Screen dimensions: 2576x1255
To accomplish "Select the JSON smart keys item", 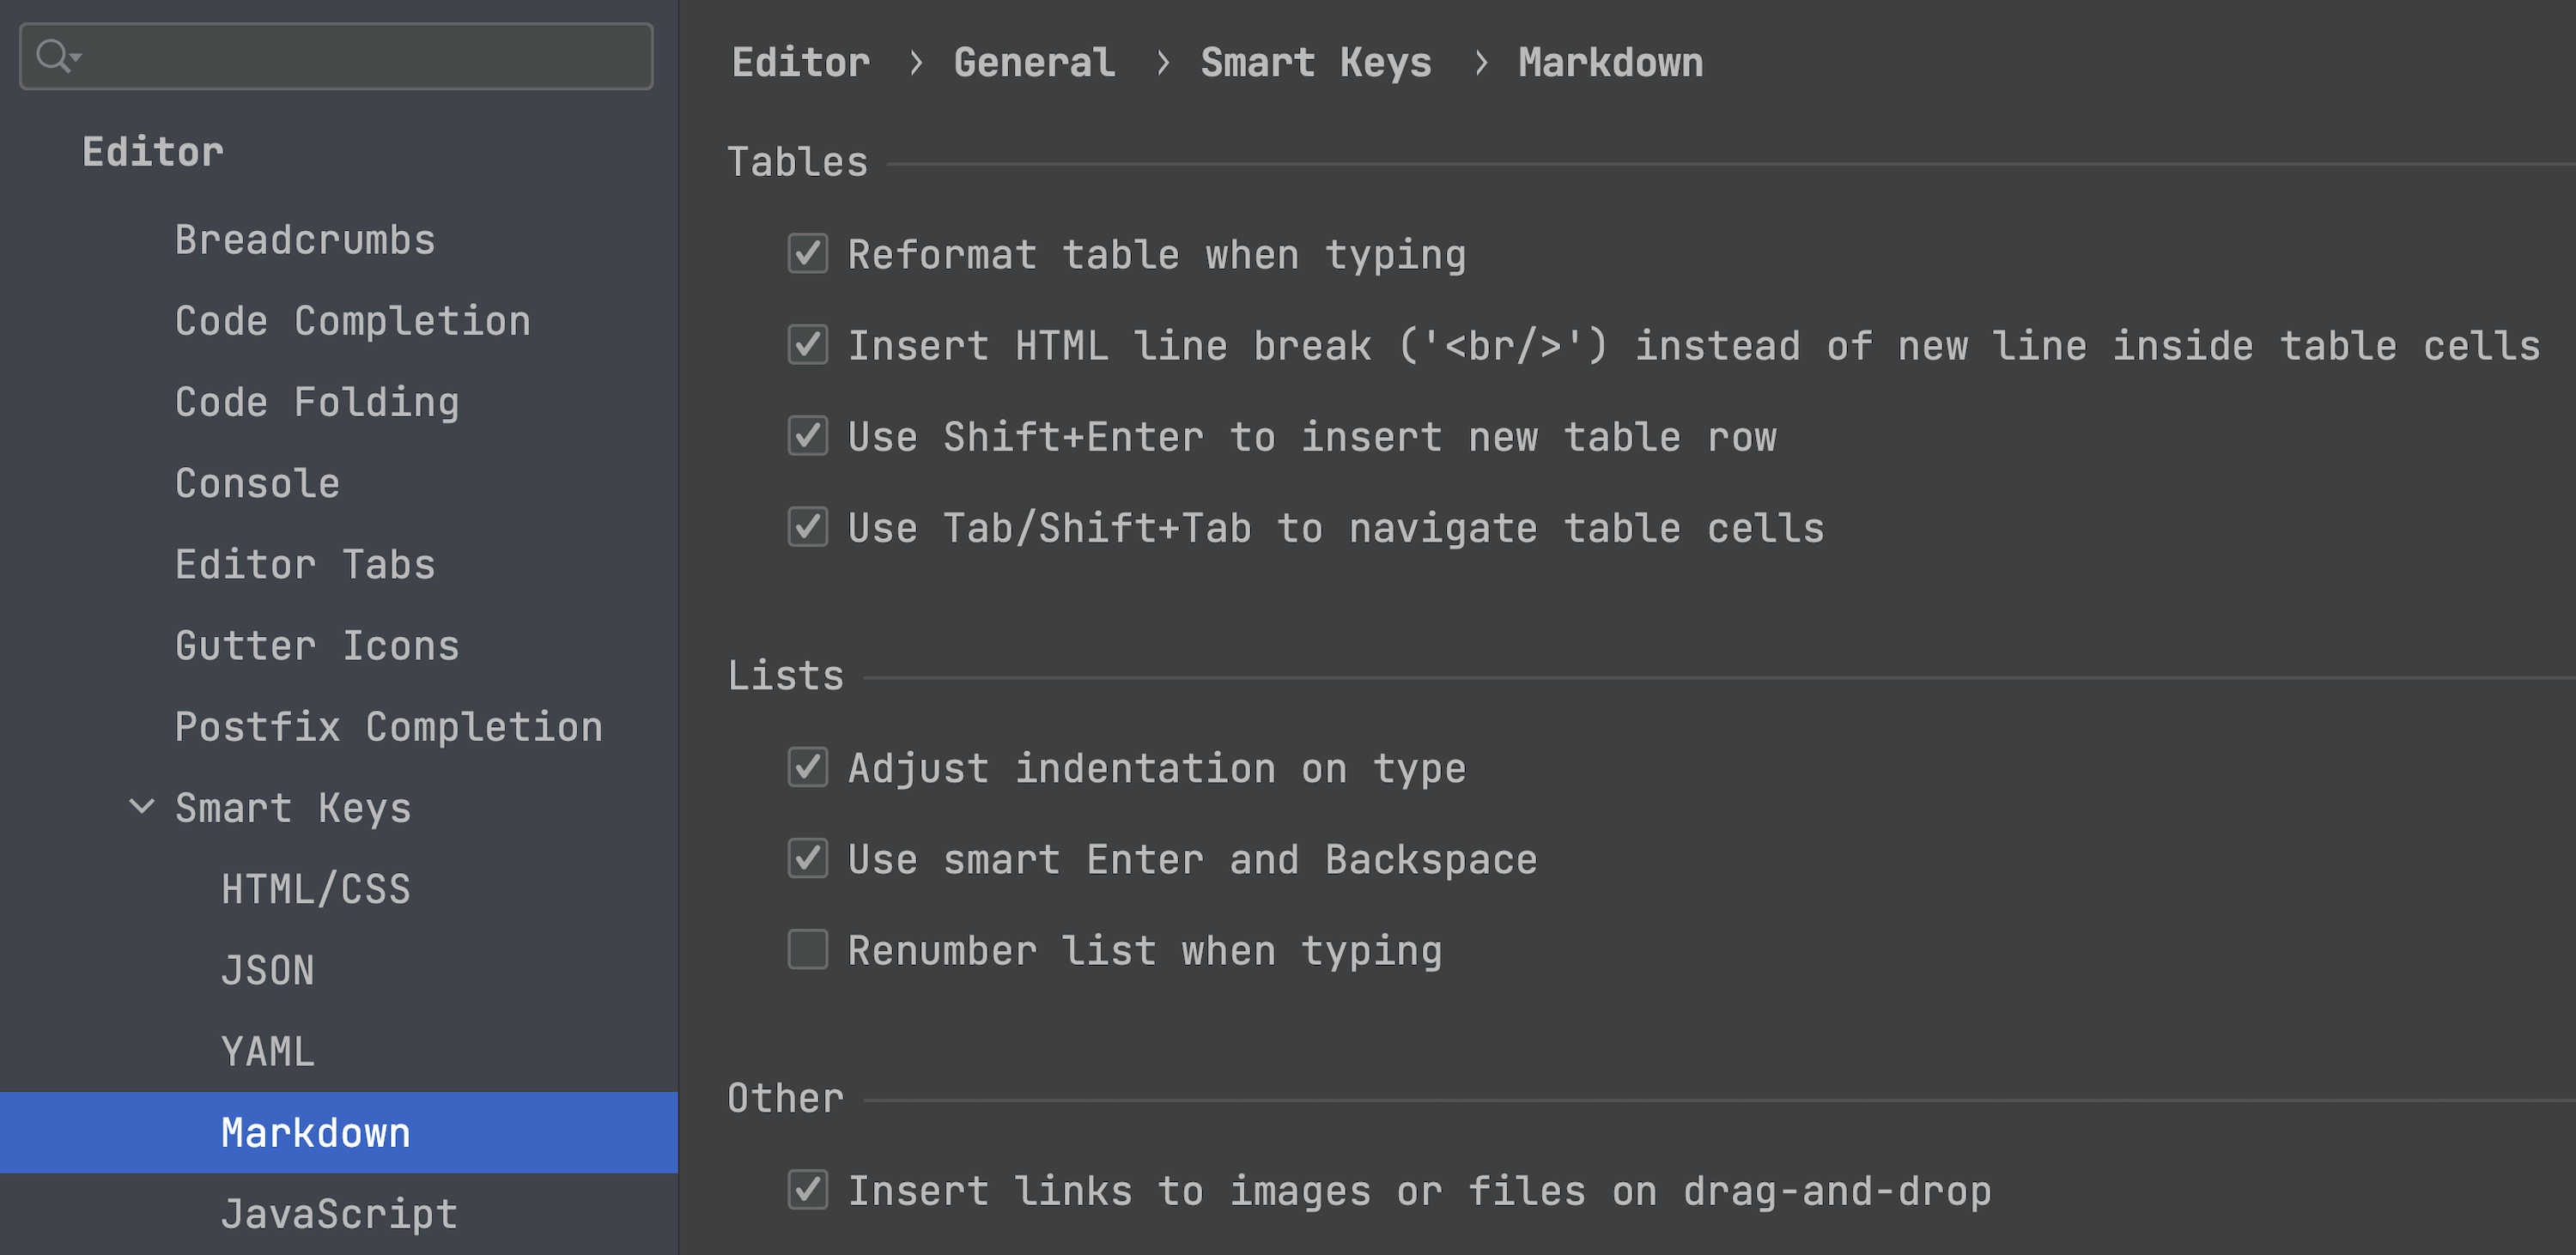I will (x=267, y=970).
